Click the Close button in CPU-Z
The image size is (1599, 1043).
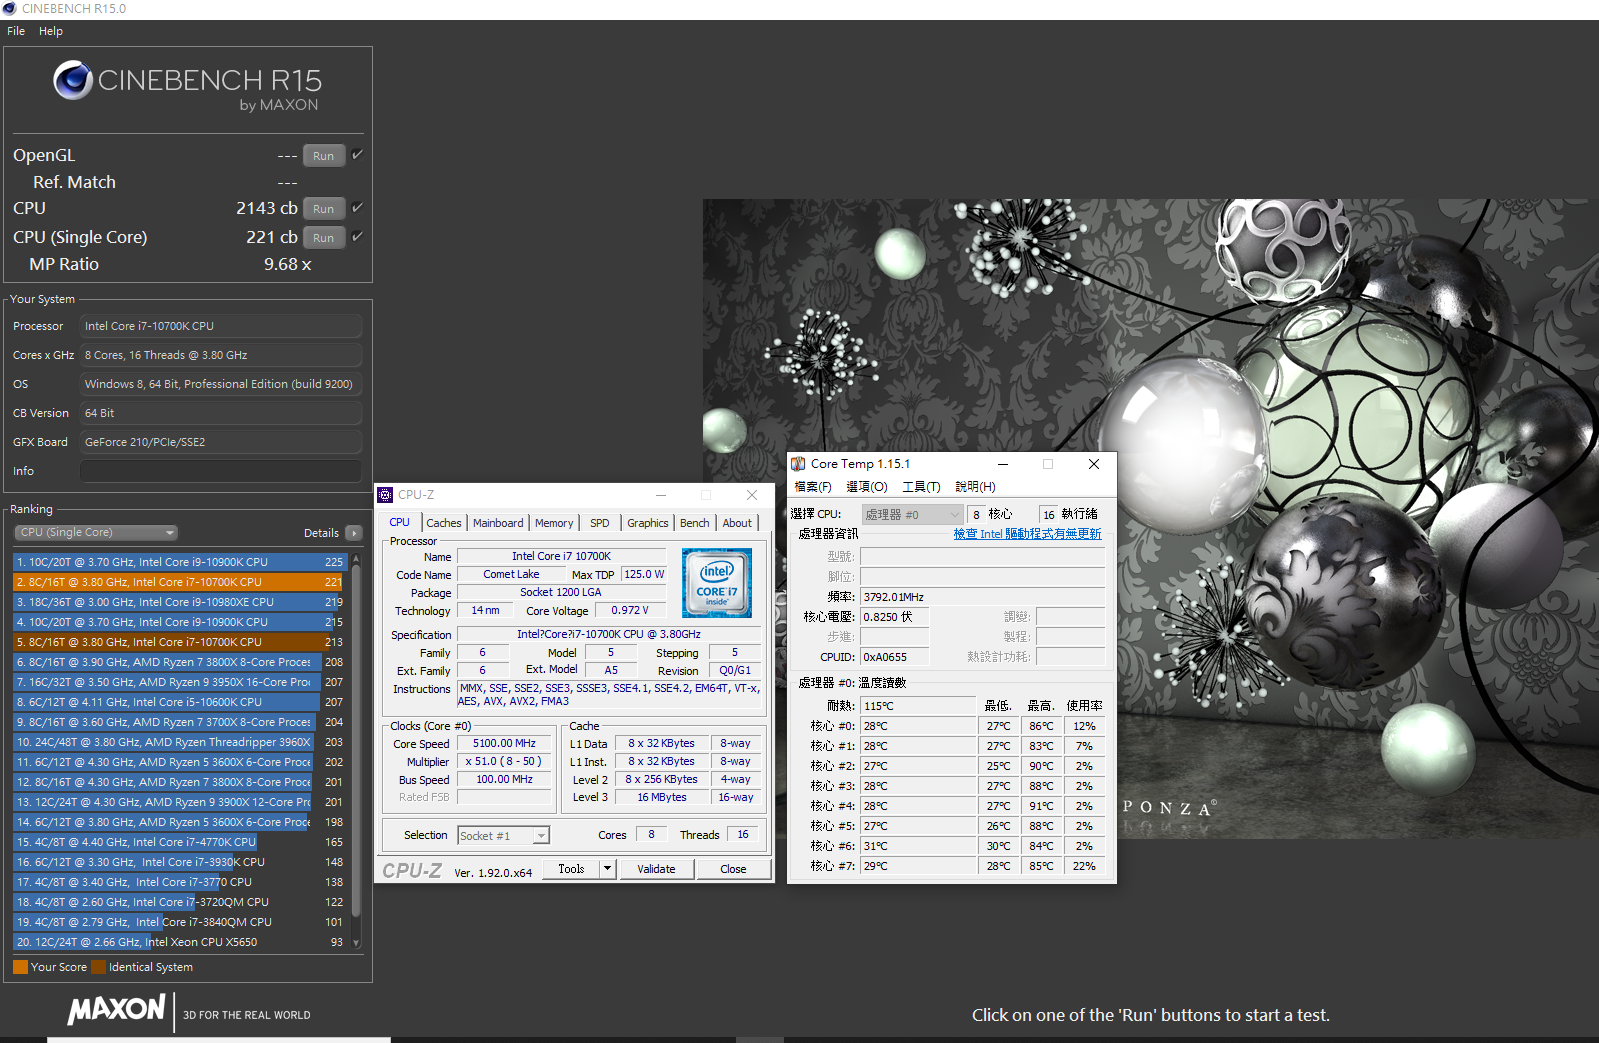click(x=733, y=869)
